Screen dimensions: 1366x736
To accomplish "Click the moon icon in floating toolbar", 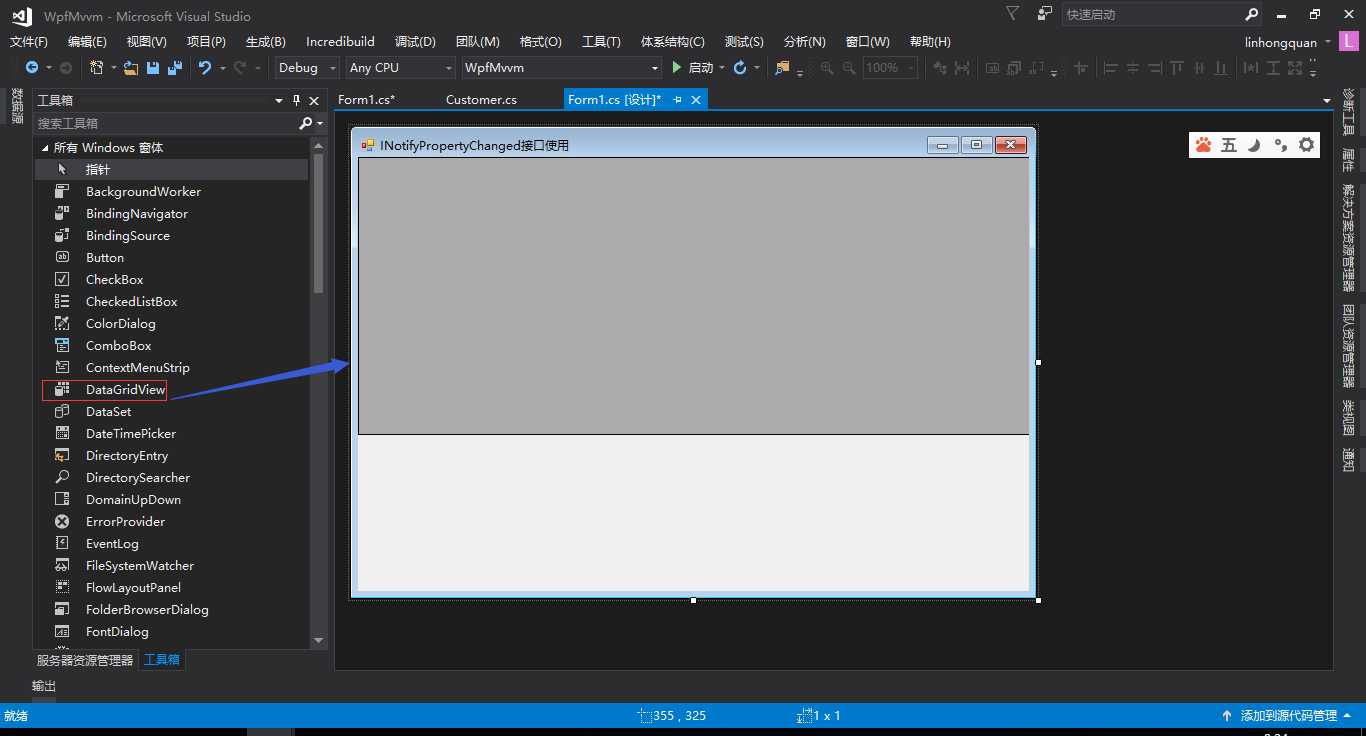I will pos(1254,145).
